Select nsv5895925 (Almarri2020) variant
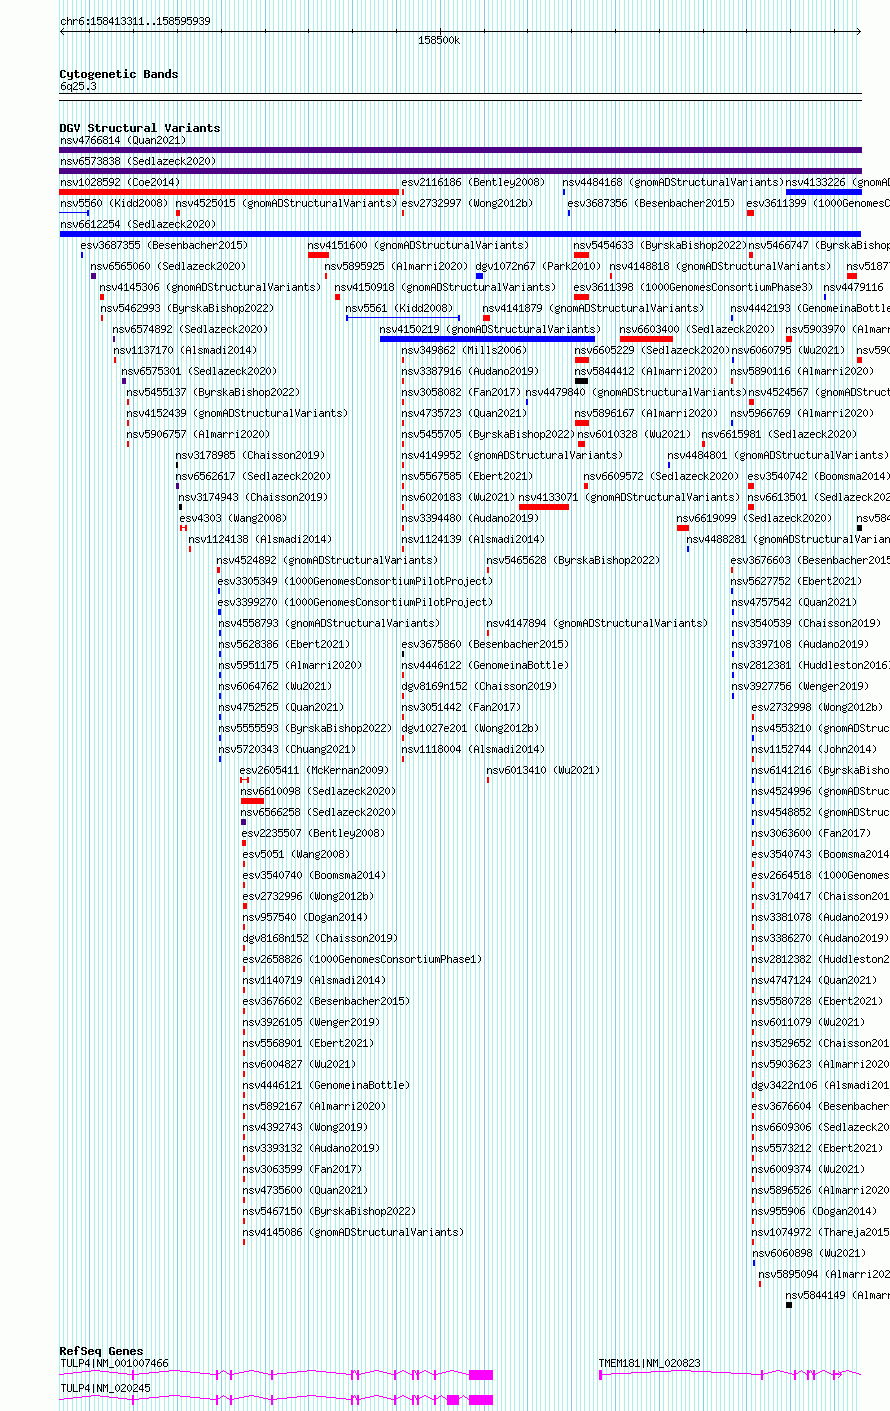The image size is (890, 1411). (x=396, y=266)
